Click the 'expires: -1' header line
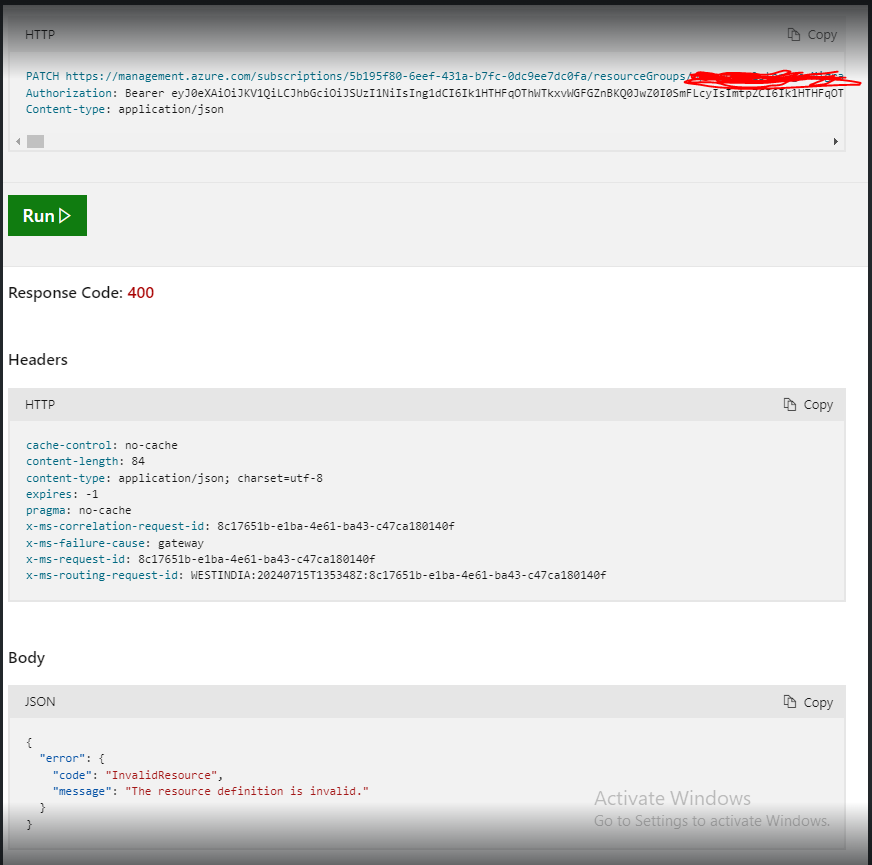872x865 pixels. pos(62,494)
